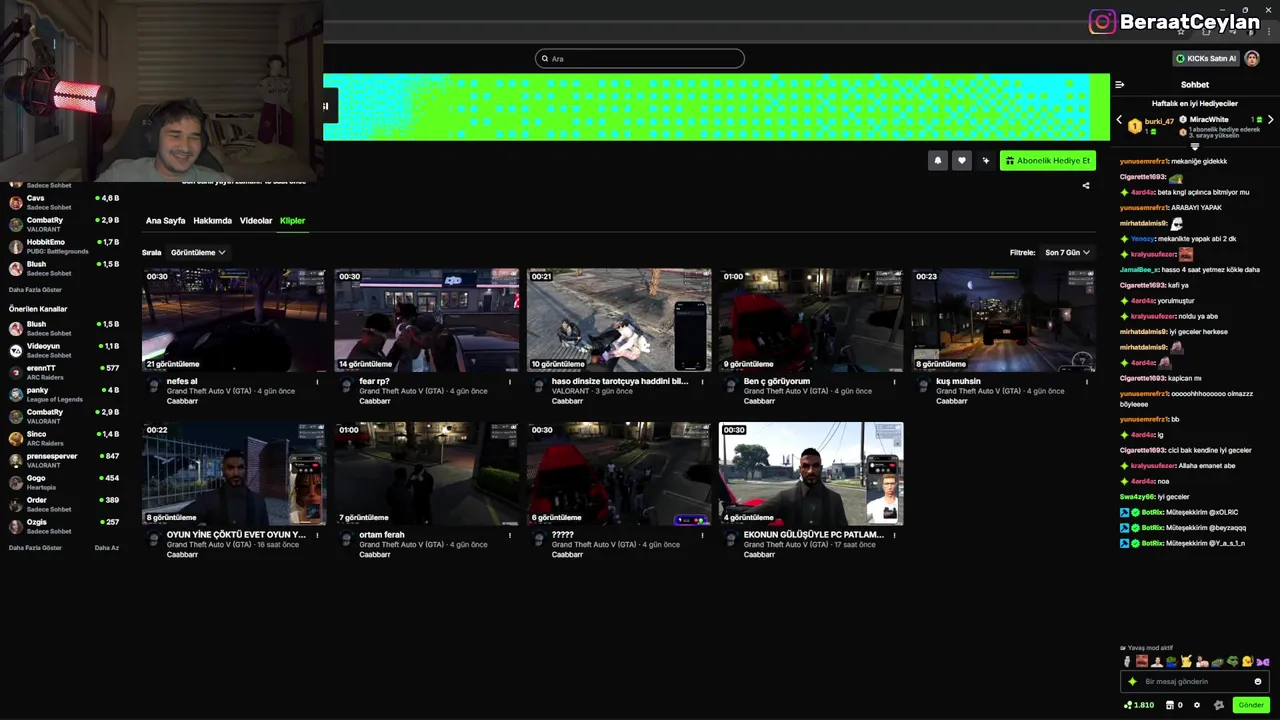The height and width of the screenshot is (720, 1280).
Task: Click 'Abonelik Hediye Et' button
Action: [x=1048, y=160]
